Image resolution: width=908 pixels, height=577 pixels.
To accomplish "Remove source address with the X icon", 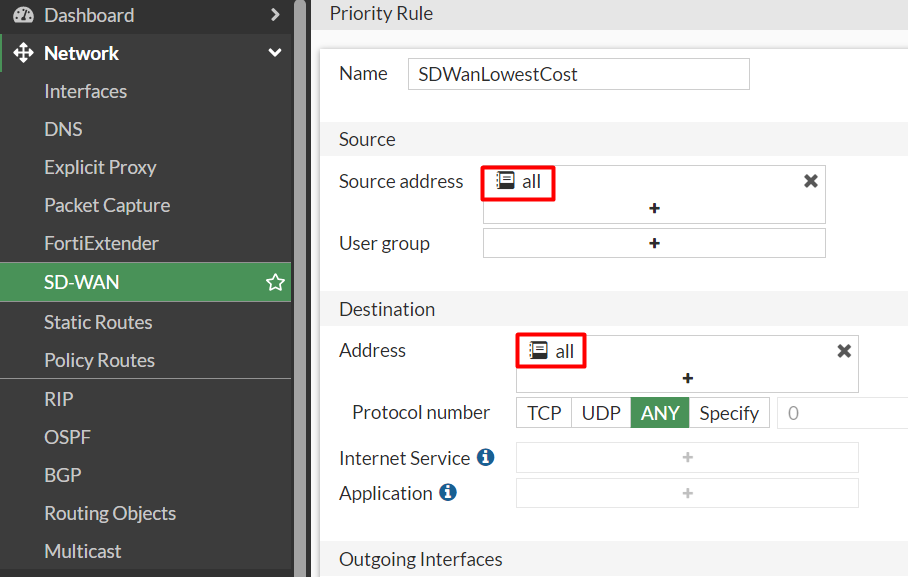I will point(811,181).
